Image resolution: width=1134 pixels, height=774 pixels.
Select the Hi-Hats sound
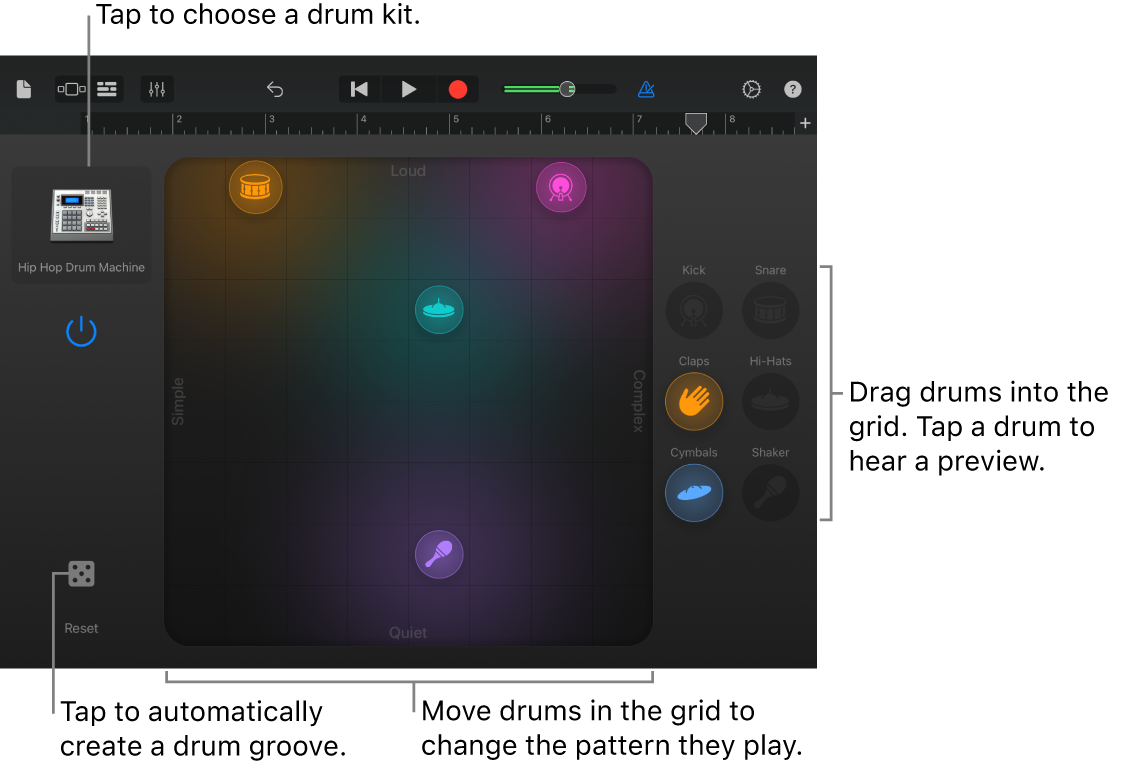770,401
